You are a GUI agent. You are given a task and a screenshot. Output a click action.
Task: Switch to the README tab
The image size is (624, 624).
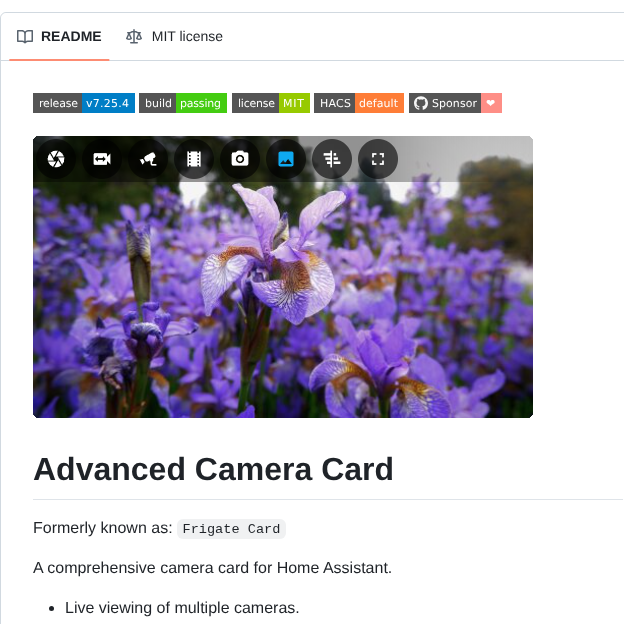59,37
